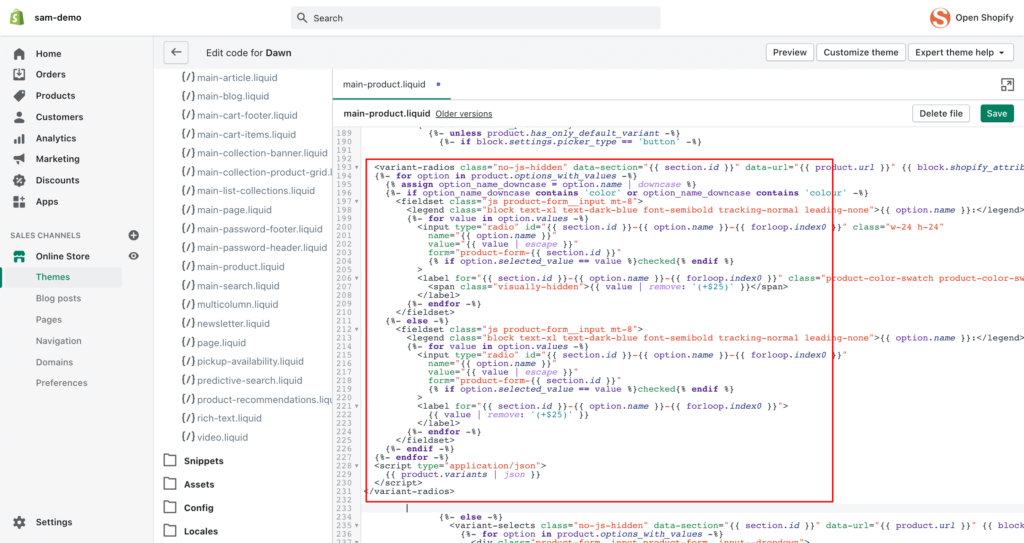Open Pages in the sidebar
Image resolution: width=1024 pixels, height=543 pixels.
pyautogui.click(x=49, y=320)
